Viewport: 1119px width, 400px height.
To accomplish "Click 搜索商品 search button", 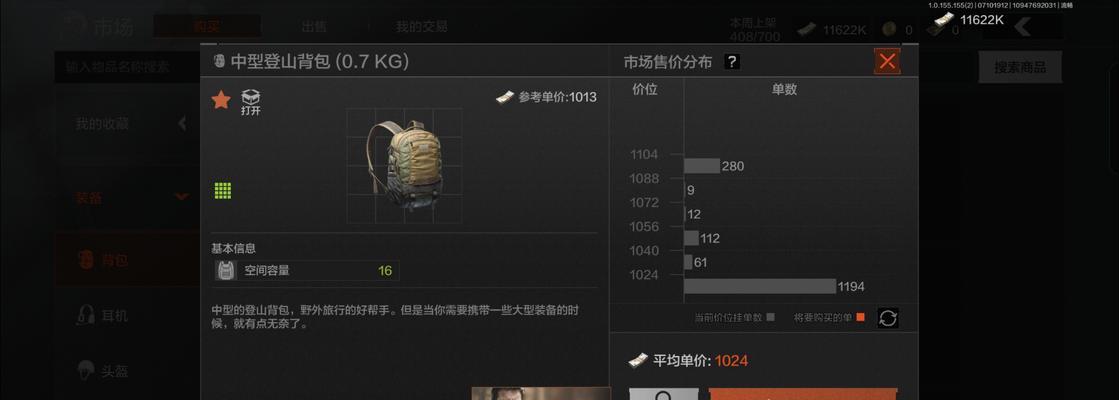I will coord(1020,68).
